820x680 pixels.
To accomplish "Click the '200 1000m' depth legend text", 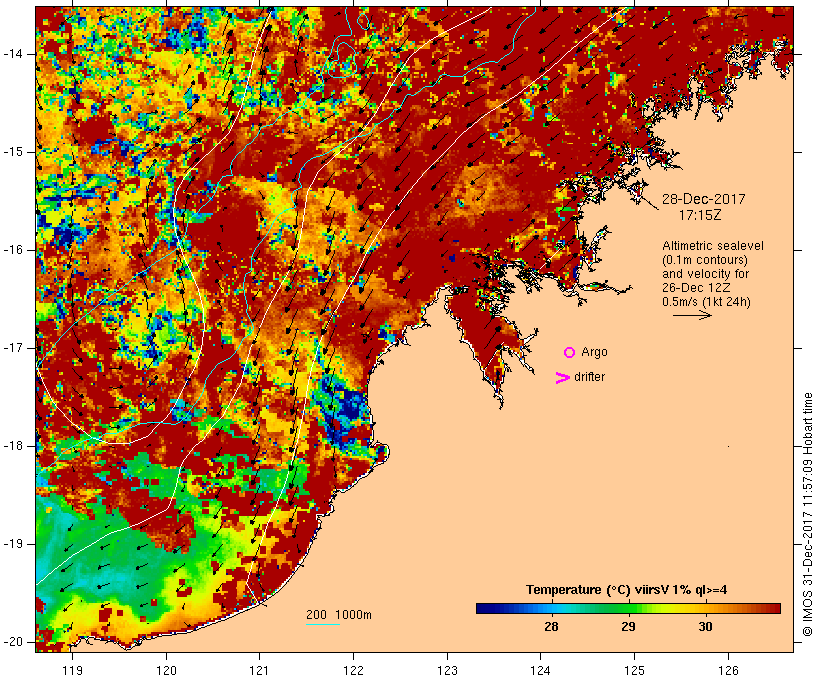I will (x=339, y=615).
